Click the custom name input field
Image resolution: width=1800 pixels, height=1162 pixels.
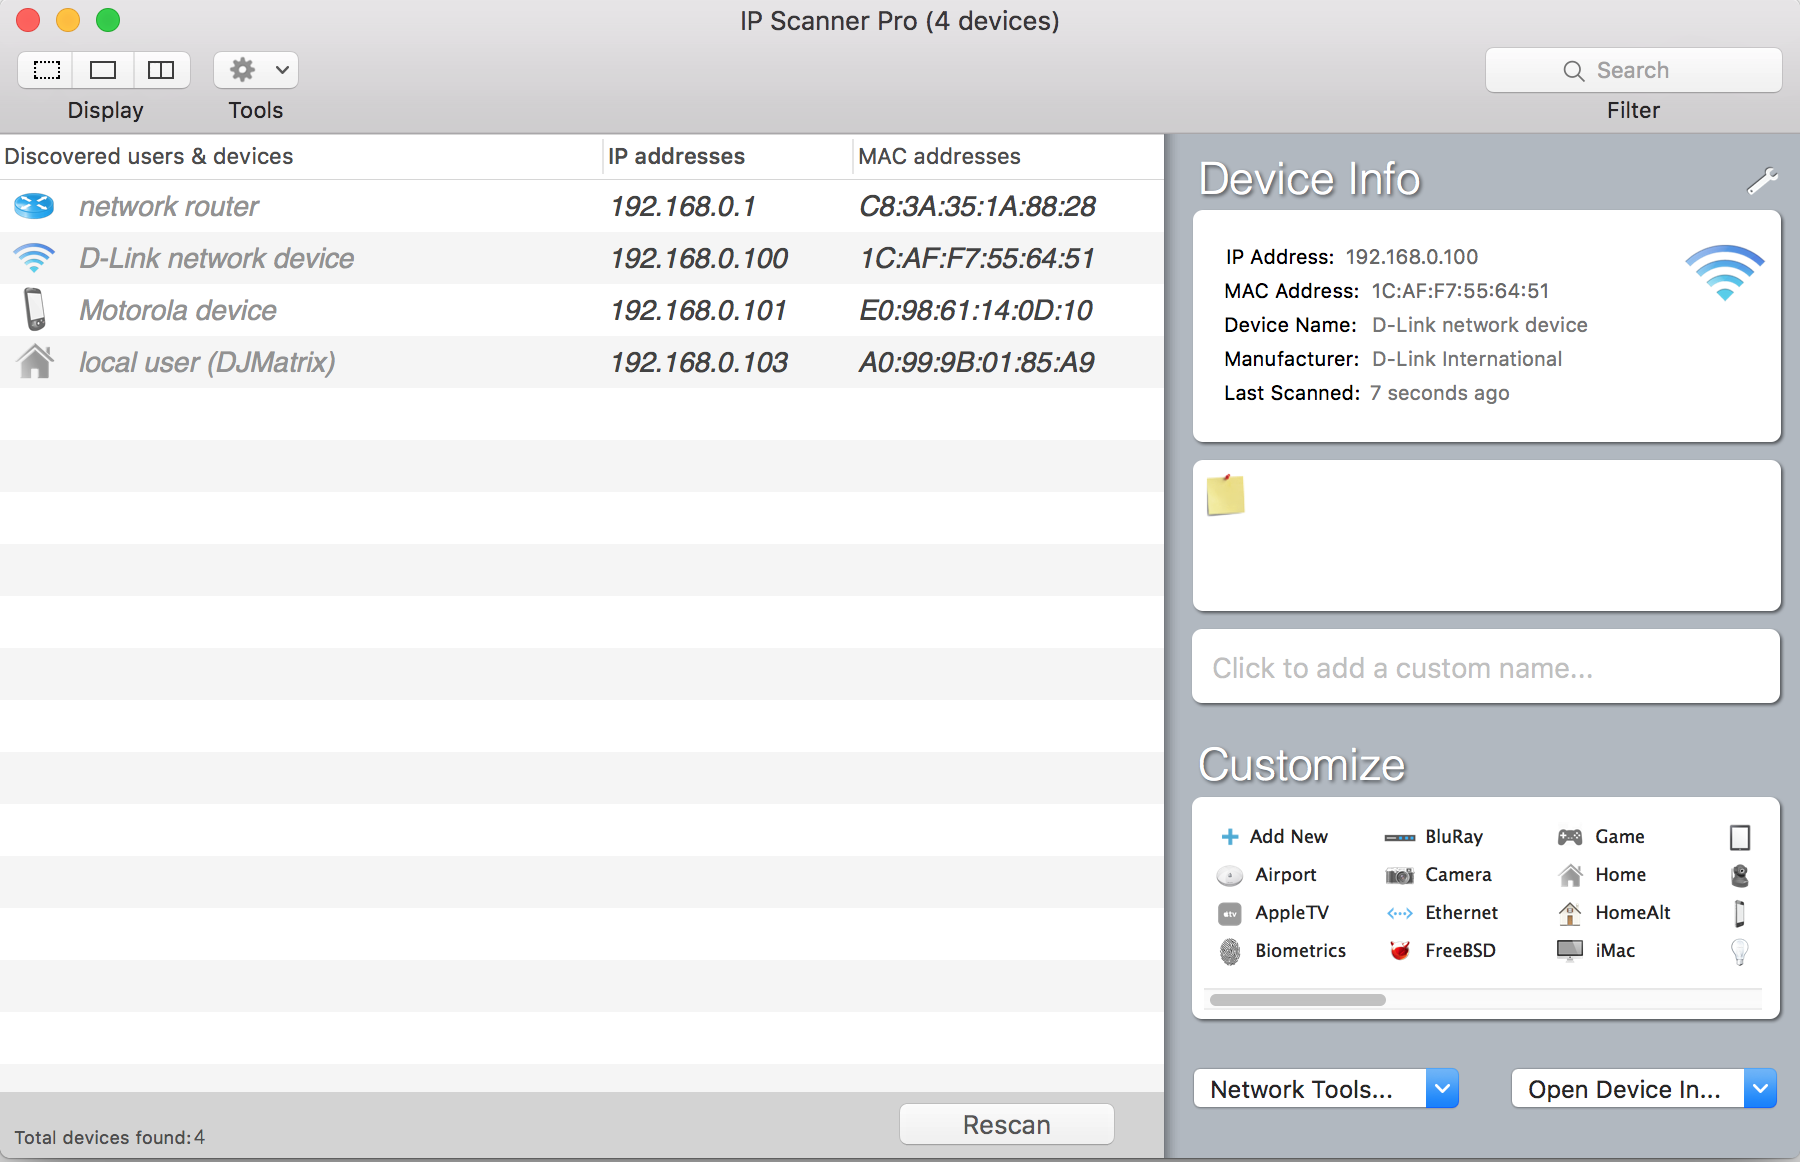pyautogui.click(x=1486, y=667)
